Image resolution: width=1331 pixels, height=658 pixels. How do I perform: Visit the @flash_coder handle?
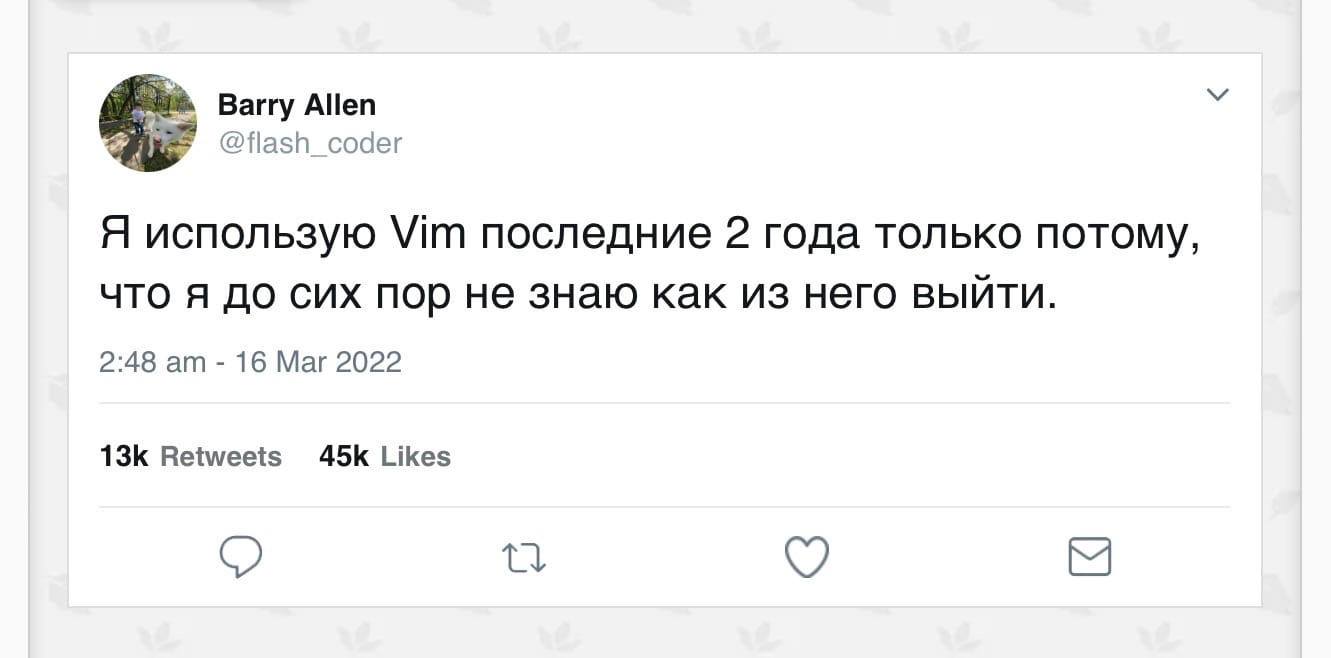(309, 143)
